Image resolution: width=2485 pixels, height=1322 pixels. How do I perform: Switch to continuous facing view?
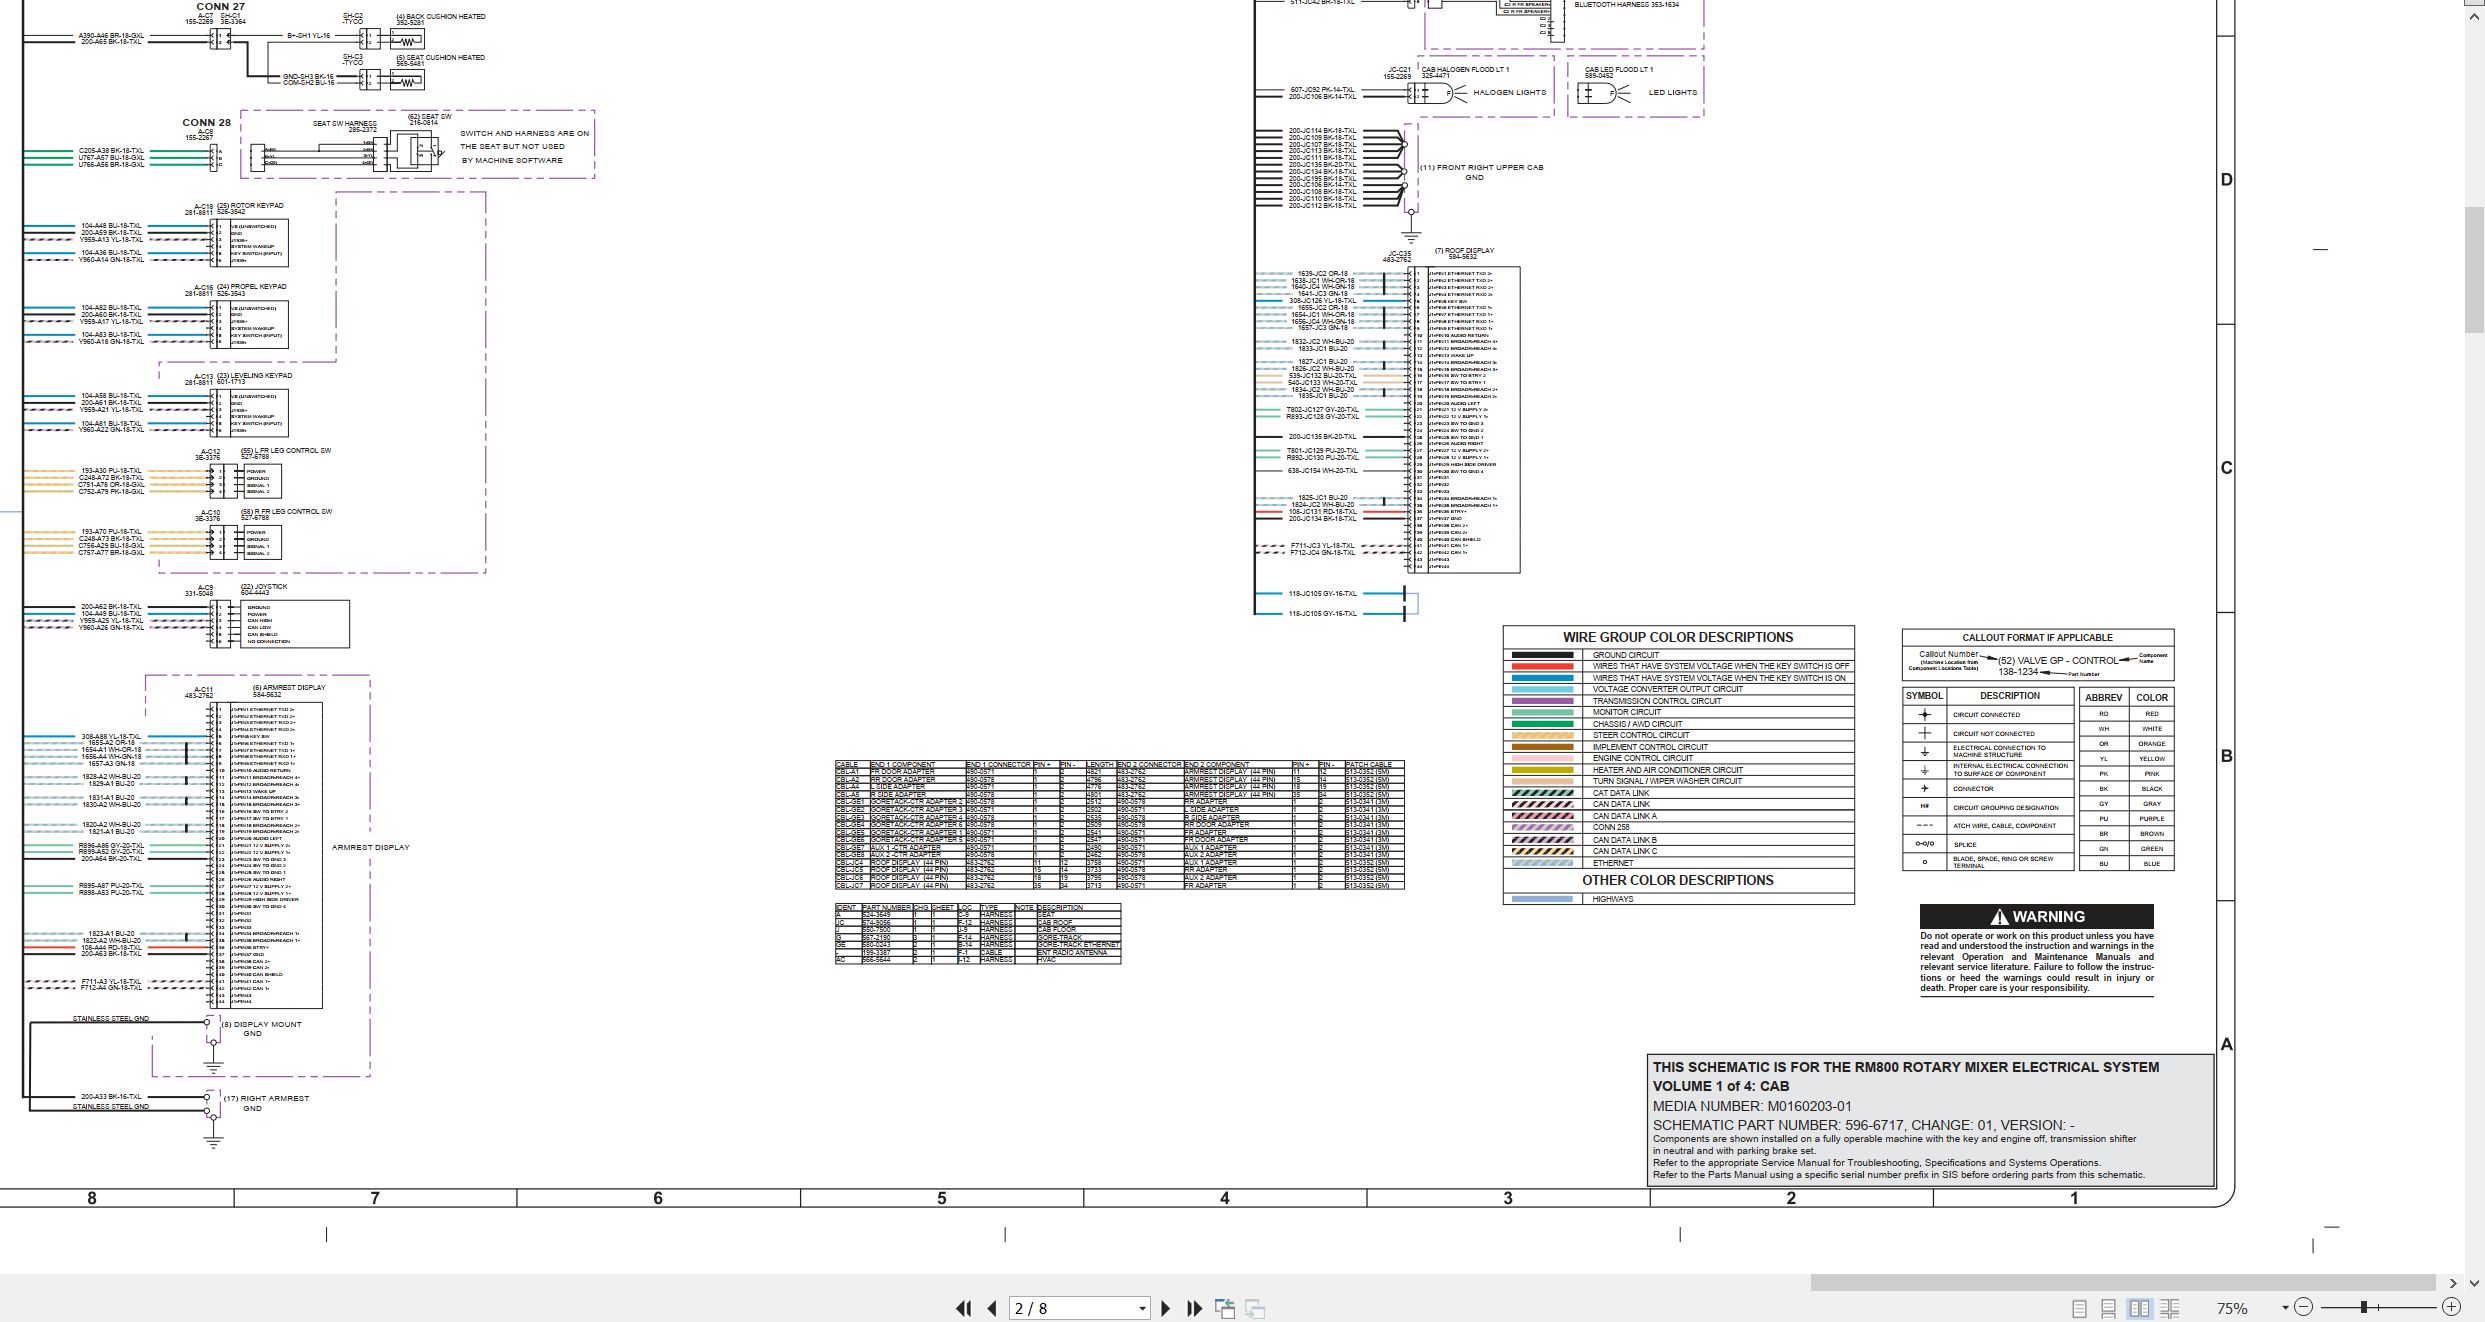tap(2169, 1308)
